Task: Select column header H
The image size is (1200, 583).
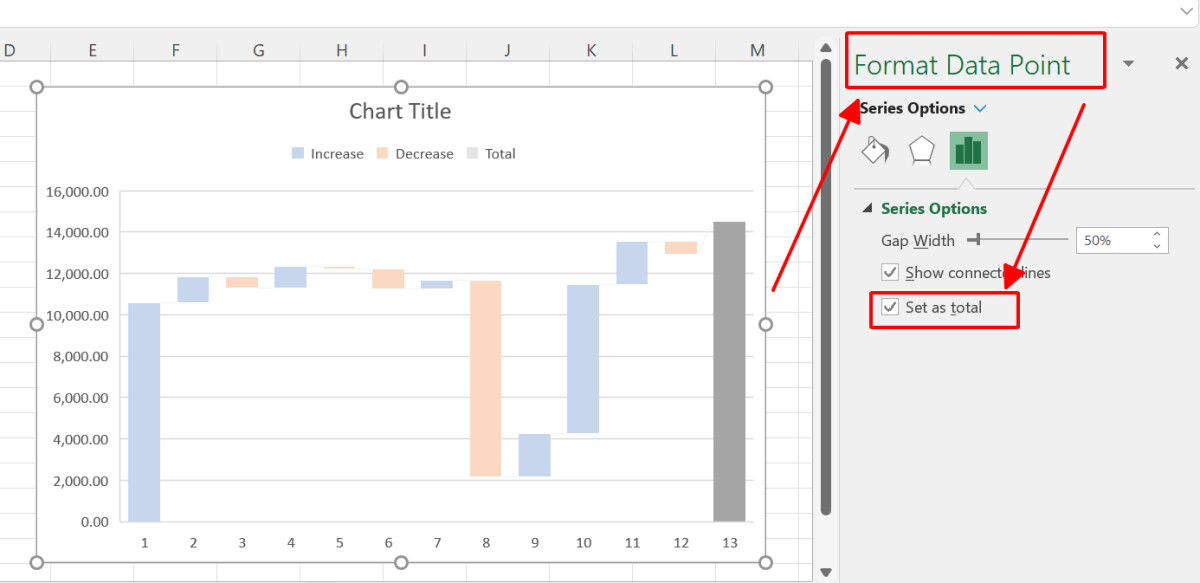Action: coord(342,50)
